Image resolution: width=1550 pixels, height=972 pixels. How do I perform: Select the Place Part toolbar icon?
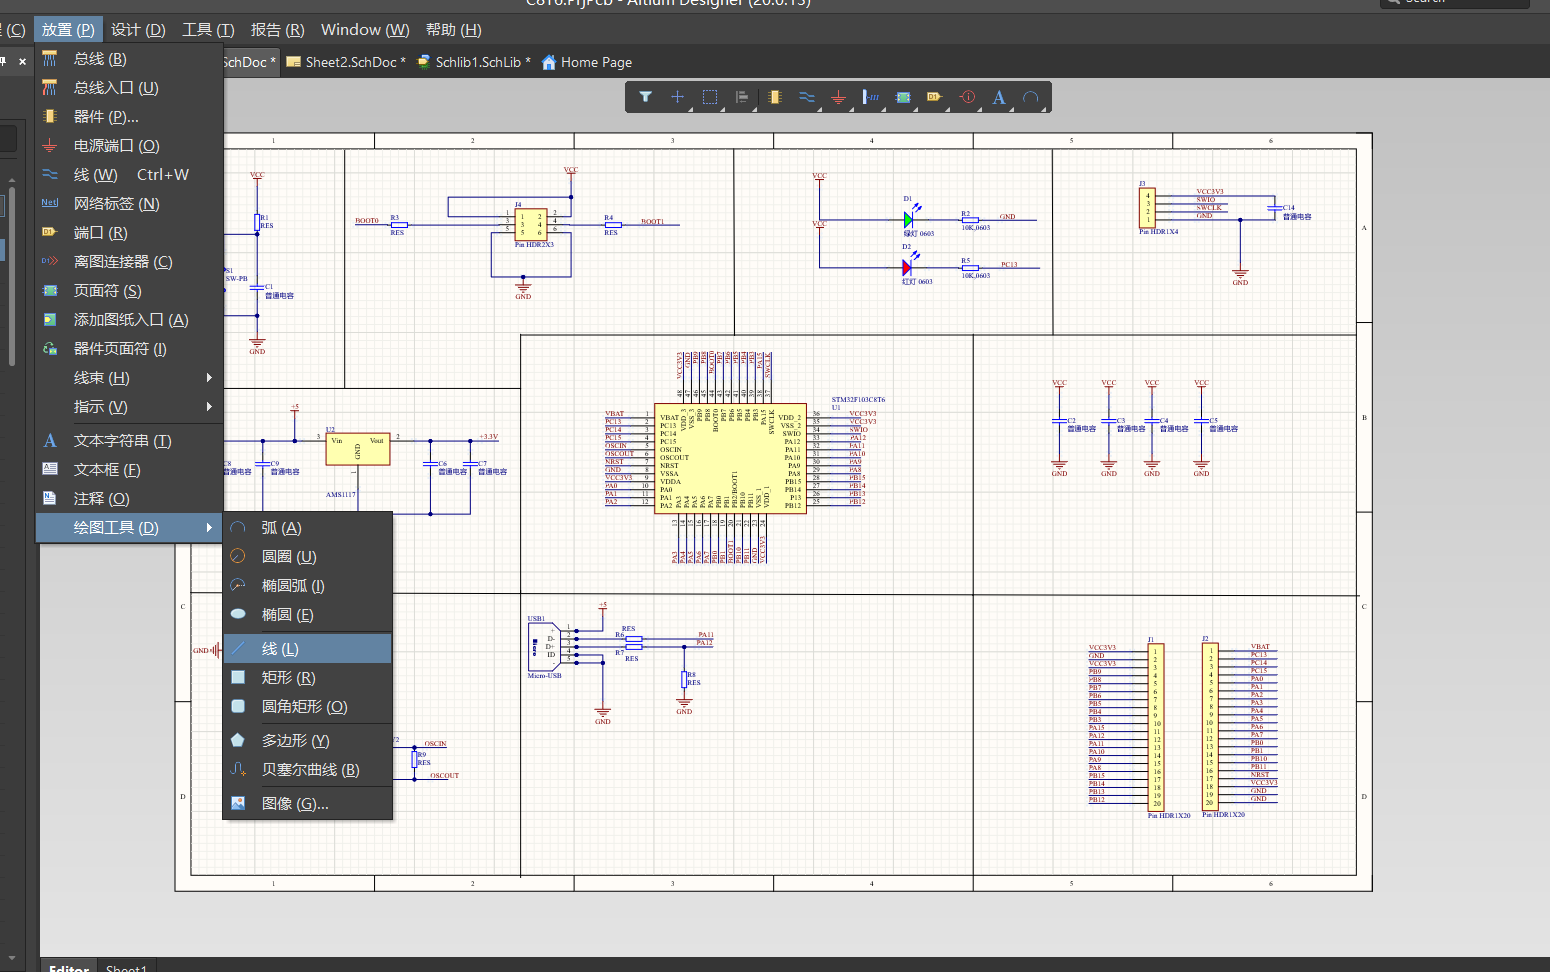click(774, 97)
